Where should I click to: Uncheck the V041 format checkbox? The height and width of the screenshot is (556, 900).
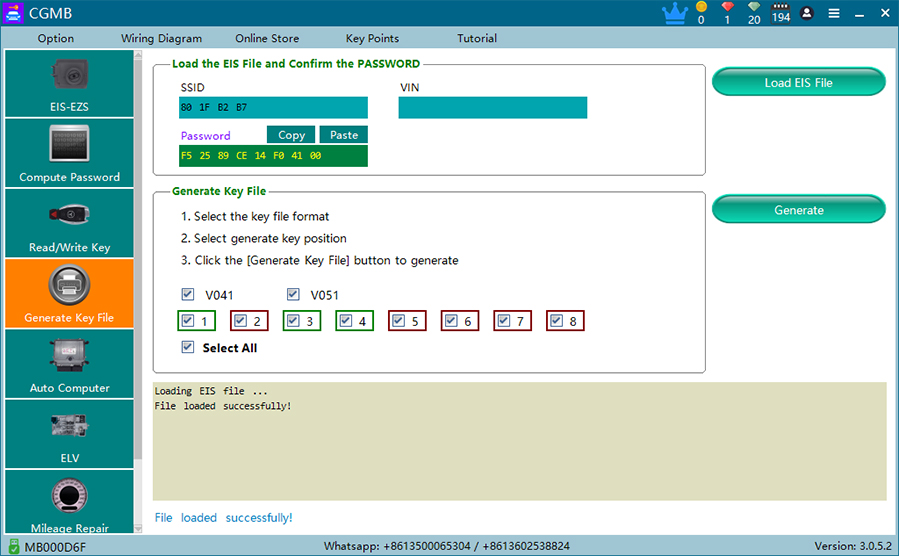click(x=188, y=295)
